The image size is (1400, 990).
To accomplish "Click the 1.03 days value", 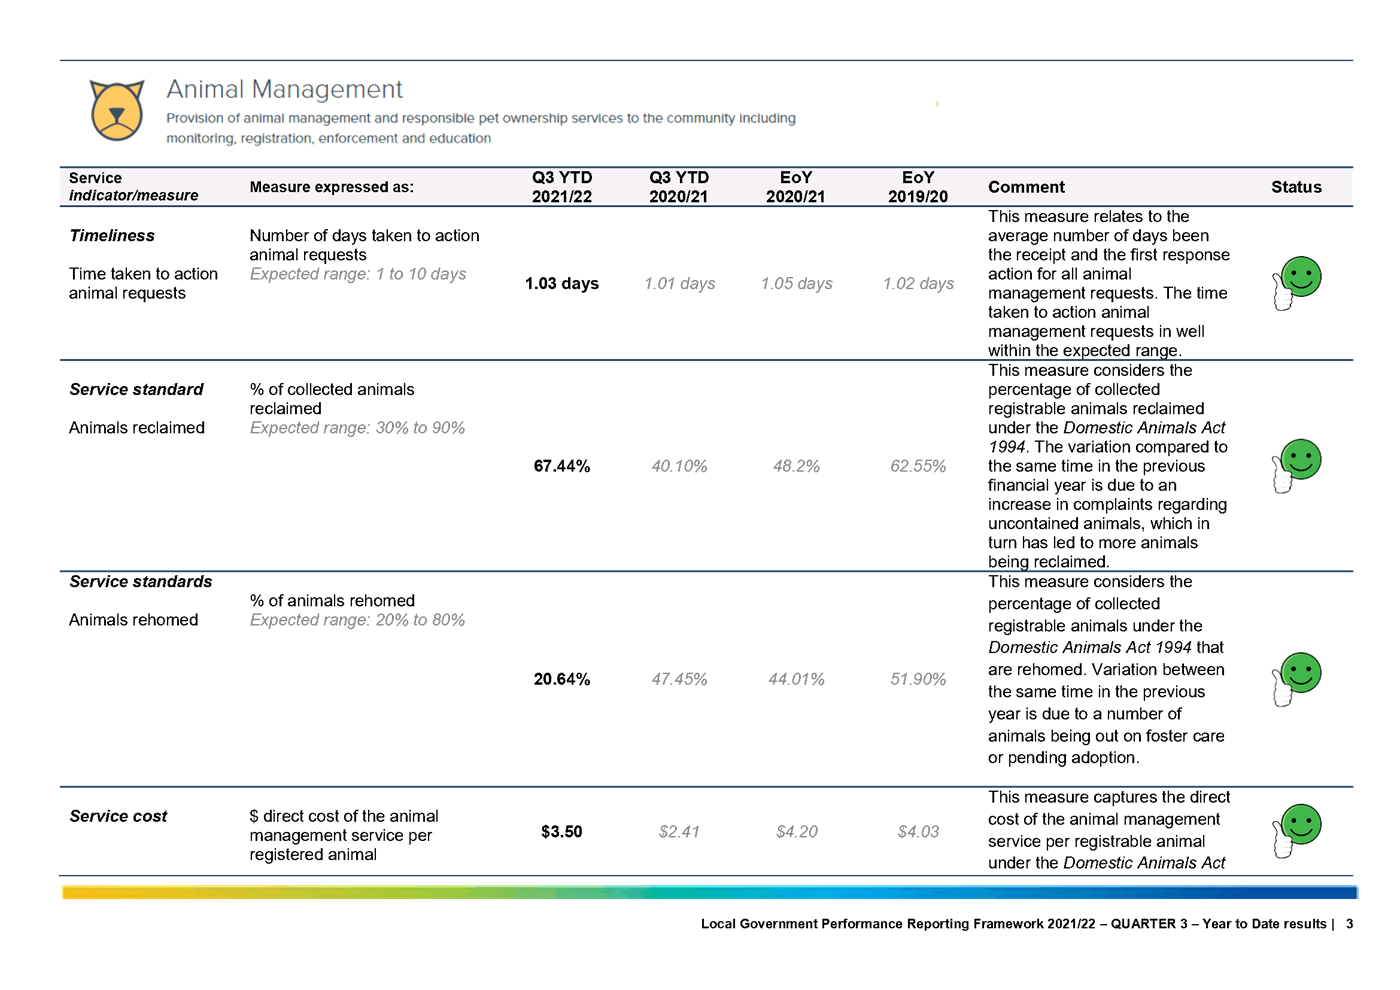I will (x=562, y=283).
